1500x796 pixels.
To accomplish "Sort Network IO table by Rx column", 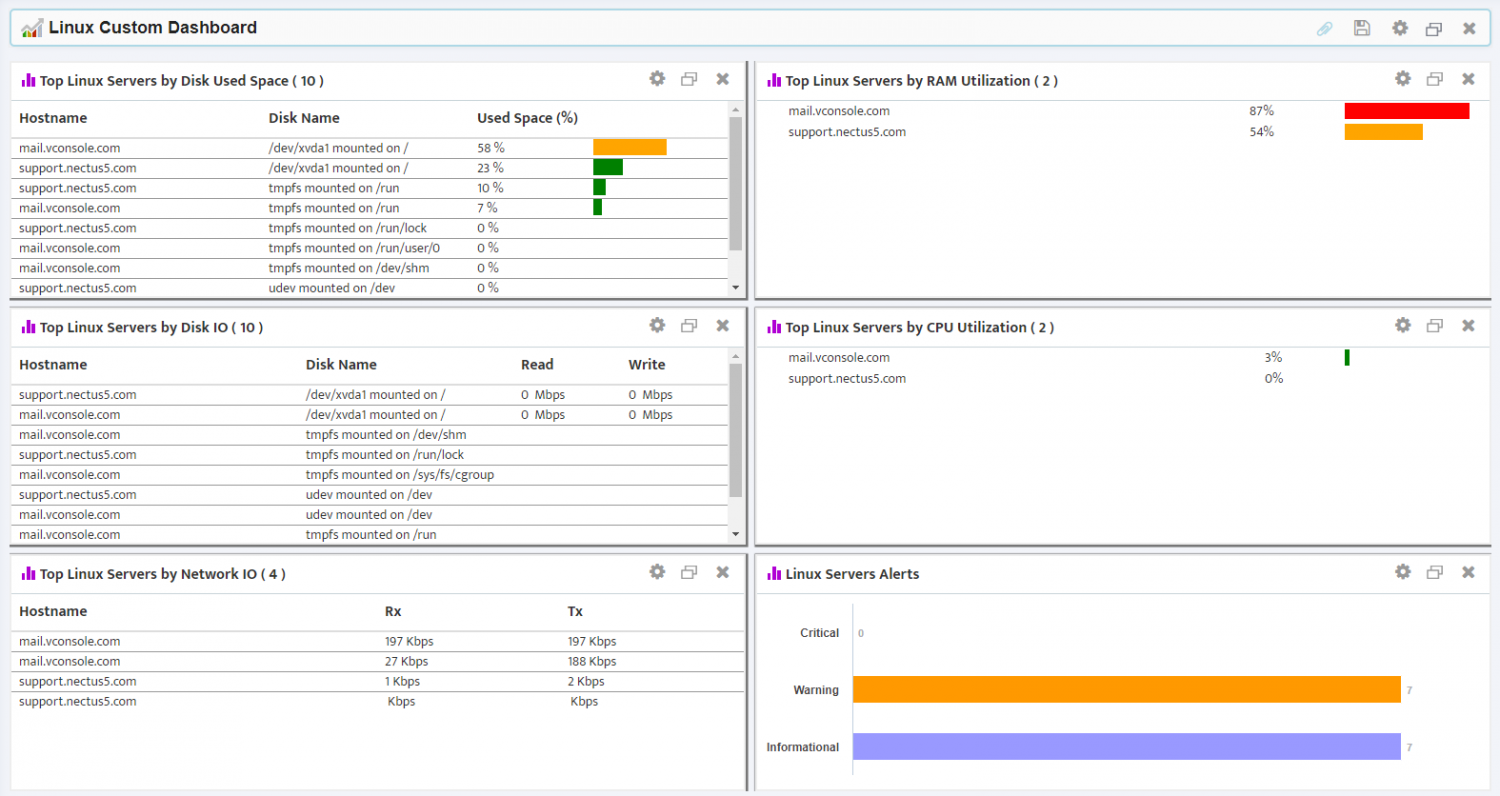I will (392, 611).
